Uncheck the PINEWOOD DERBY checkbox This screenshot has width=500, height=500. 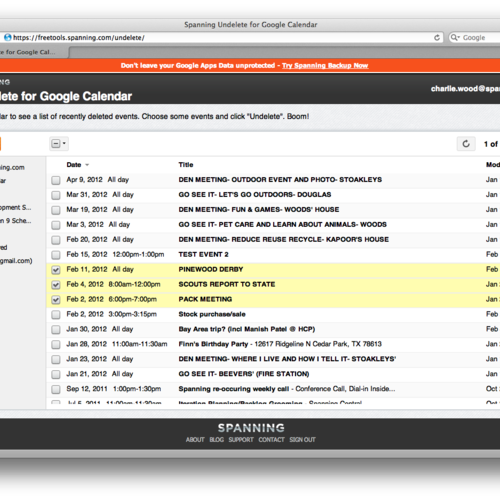56,270
